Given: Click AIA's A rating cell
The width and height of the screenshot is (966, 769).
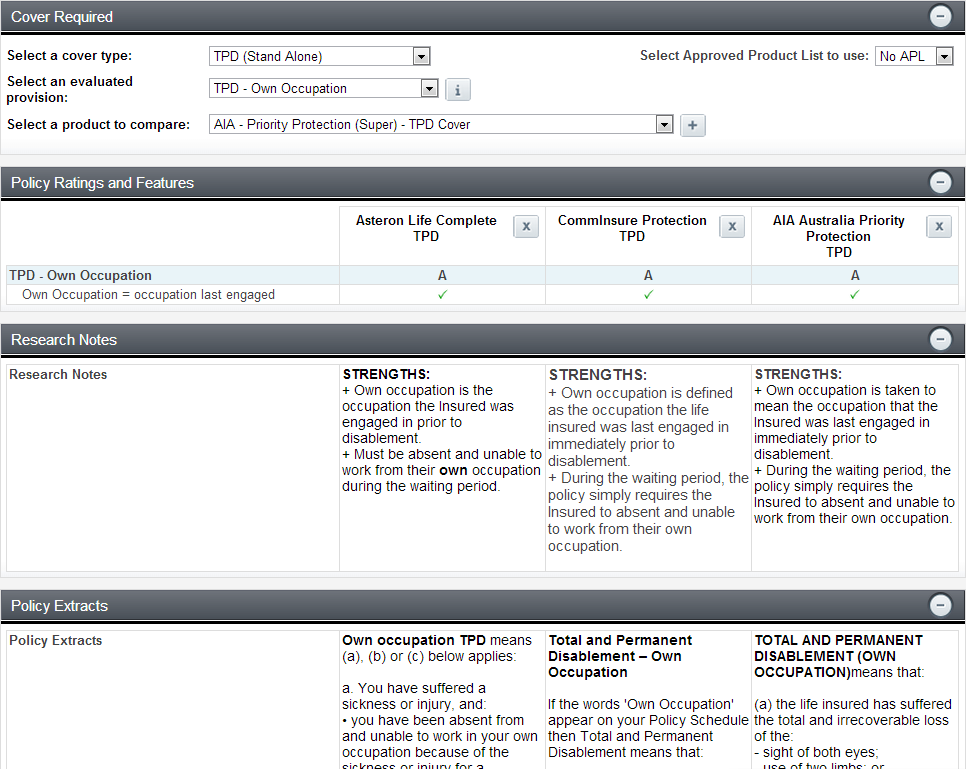Looking at the screenshot, I should pyautogui.click(x=854, y=275).
